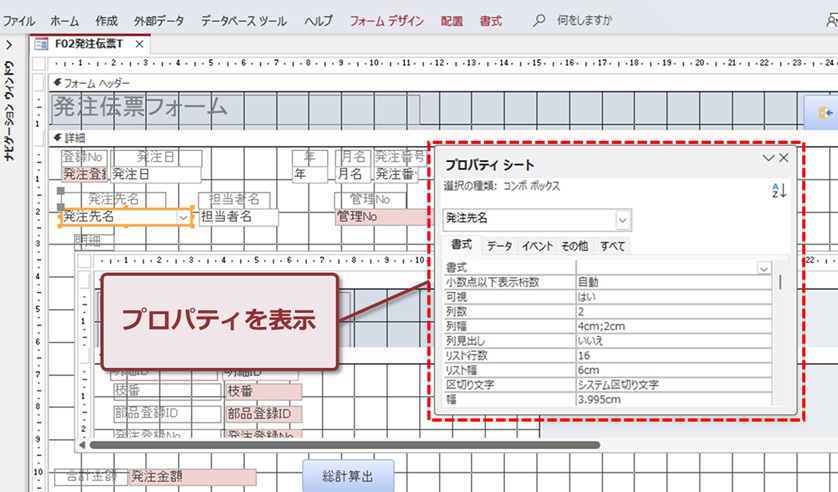Click the 列数 property value 2
This screenshot has height=492, width=838.
pos(674,311)
